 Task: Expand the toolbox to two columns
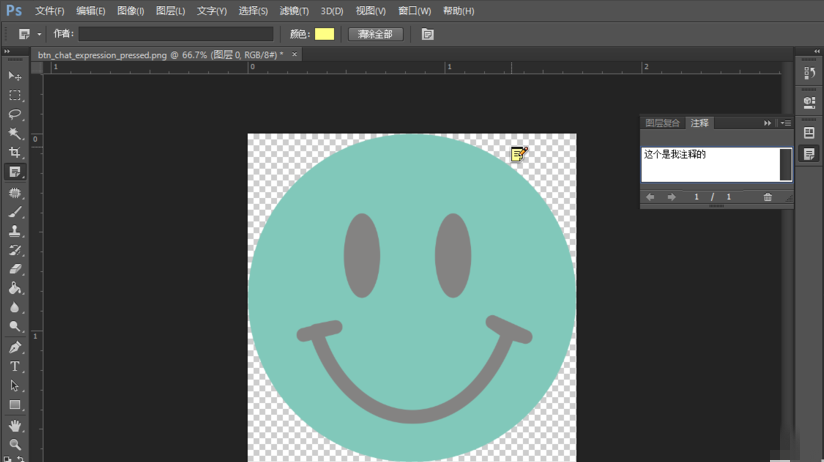(x=8, y=50)
